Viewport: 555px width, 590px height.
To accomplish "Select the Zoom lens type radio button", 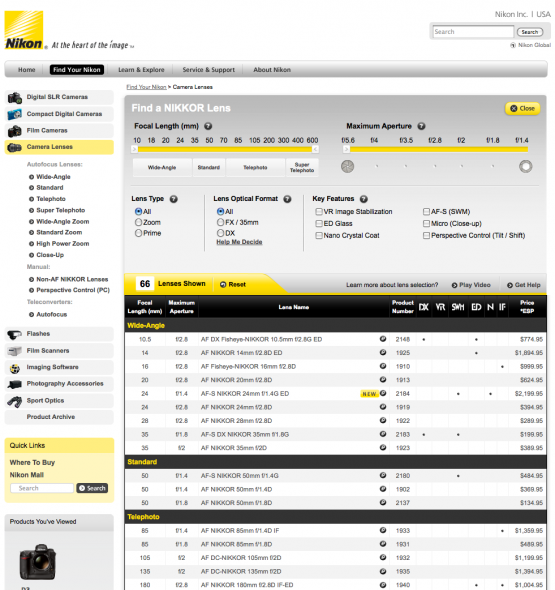I will click(x=138, y=222).
